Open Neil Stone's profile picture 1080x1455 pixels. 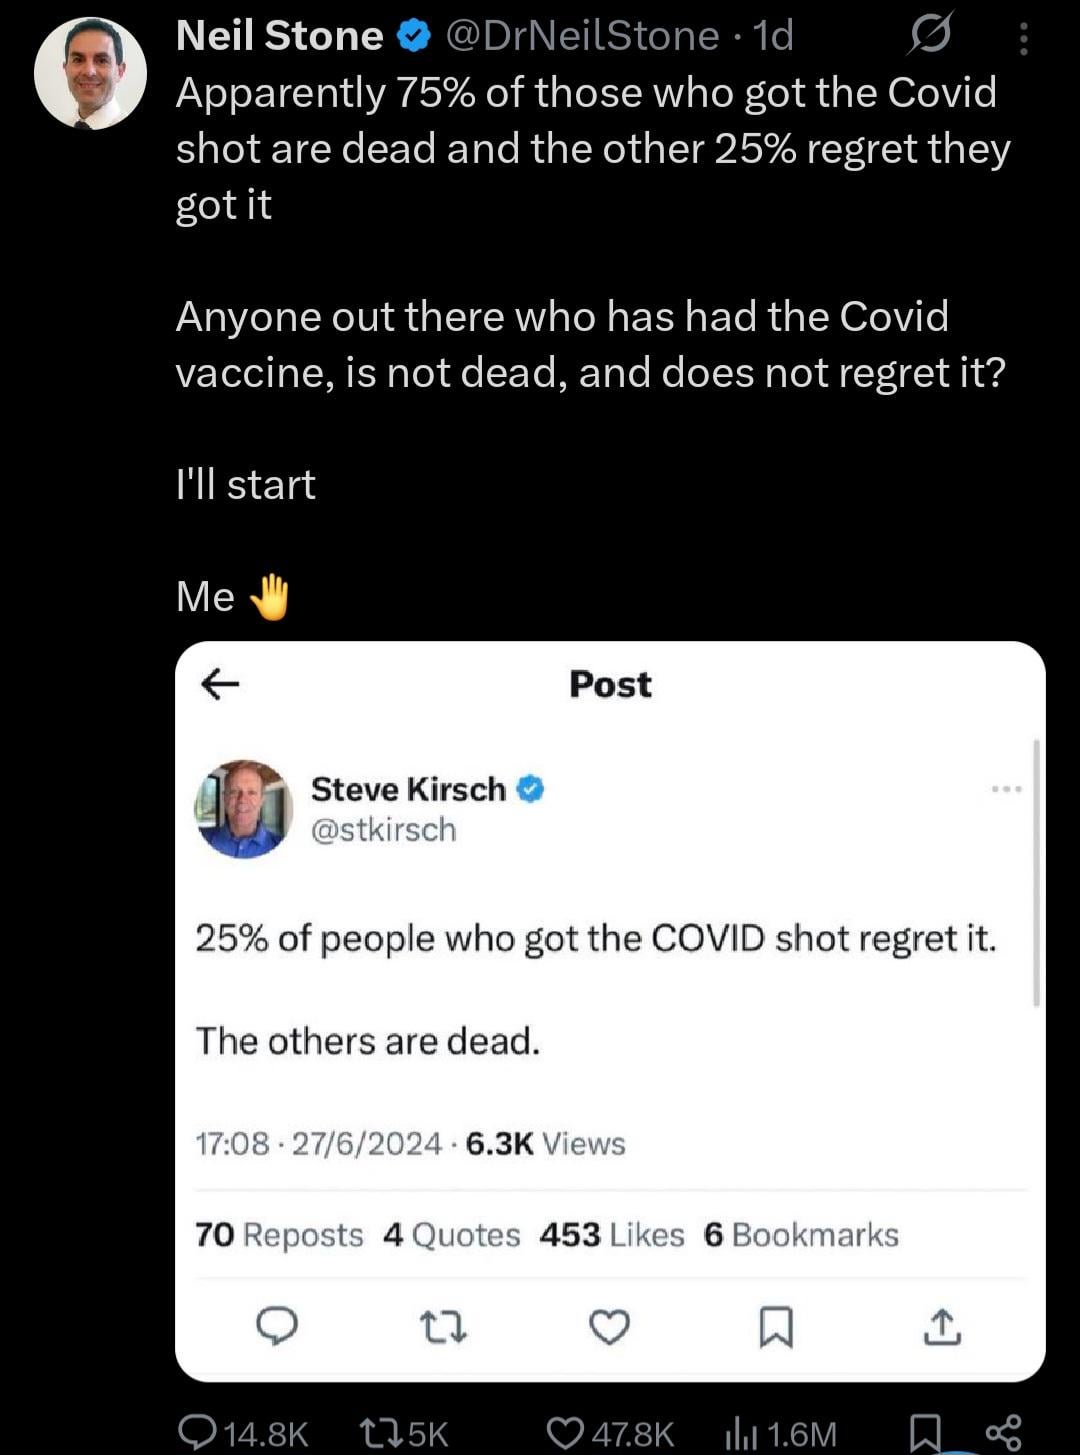coord(90,73)
